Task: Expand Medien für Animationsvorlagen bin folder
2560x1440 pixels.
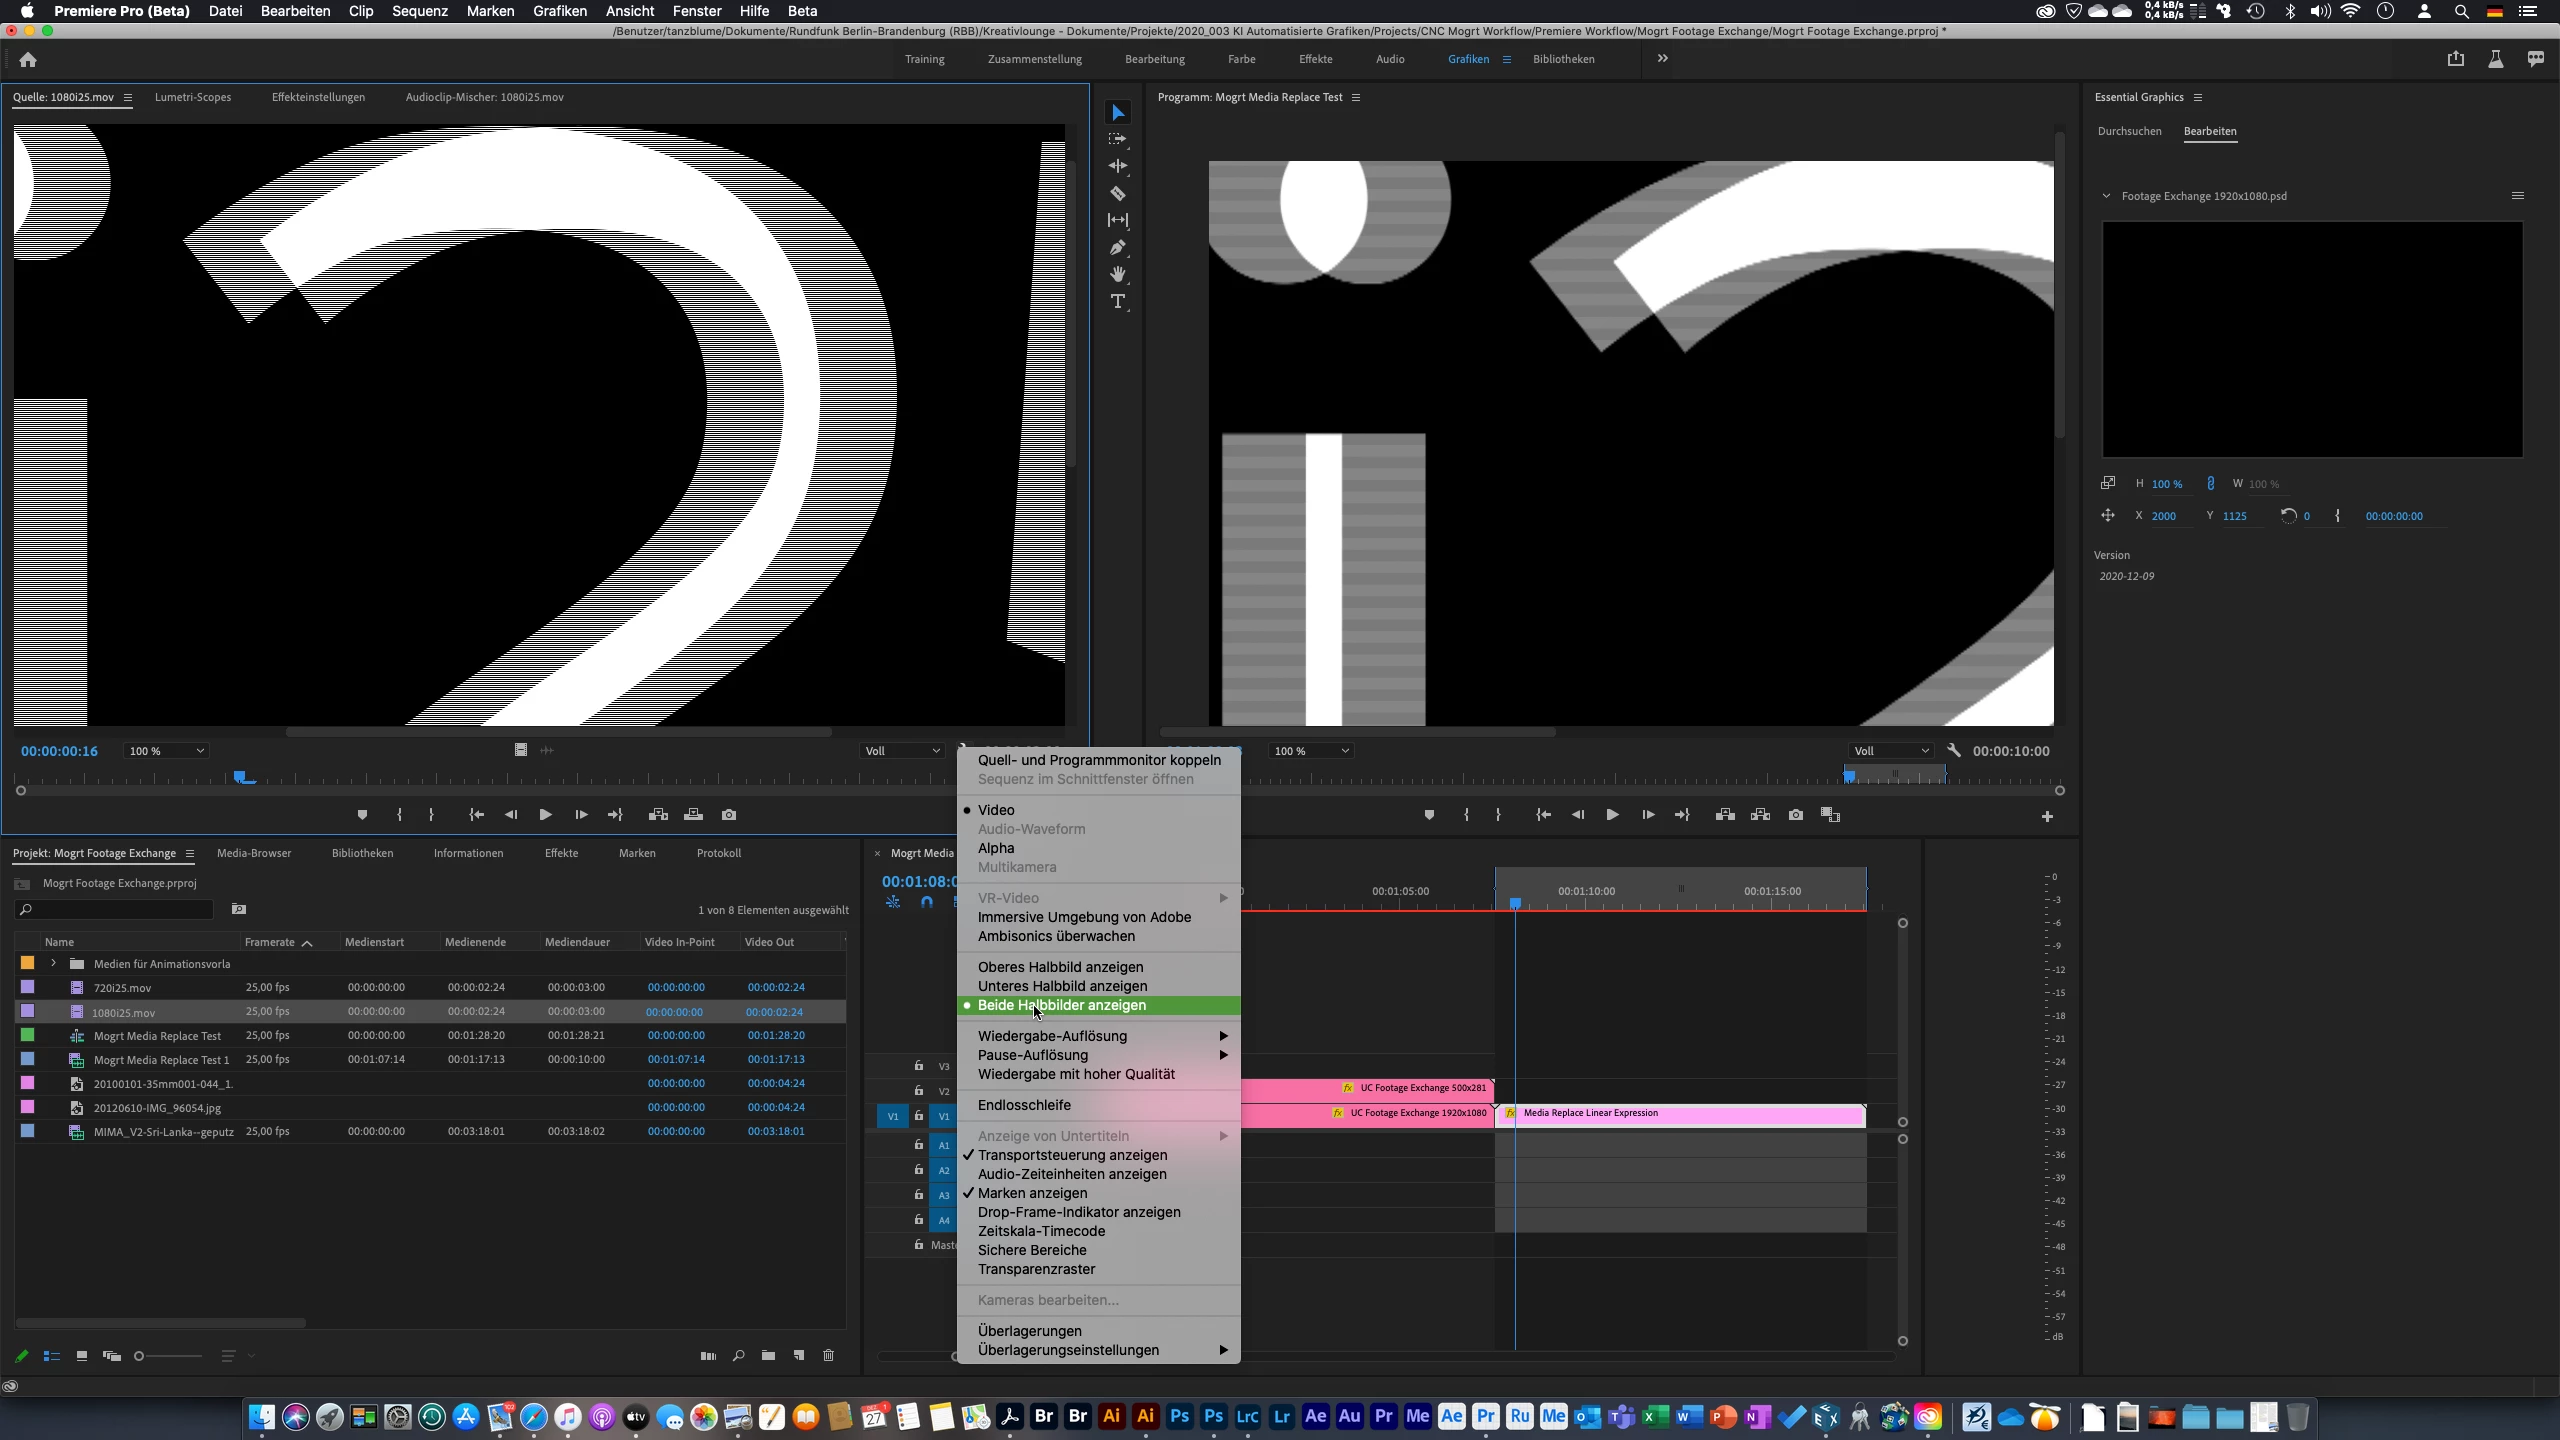Action: [x=53, y=963]
